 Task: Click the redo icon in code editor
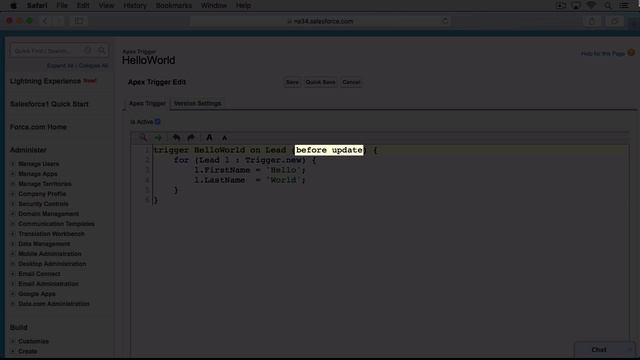click(x=191, y=138)
